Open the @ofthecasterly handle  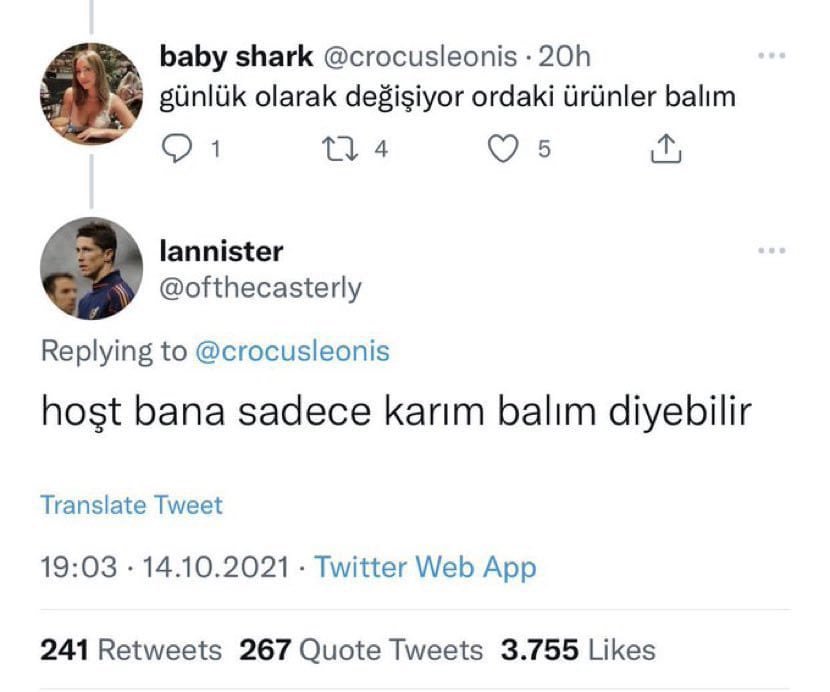pos(261,288)
